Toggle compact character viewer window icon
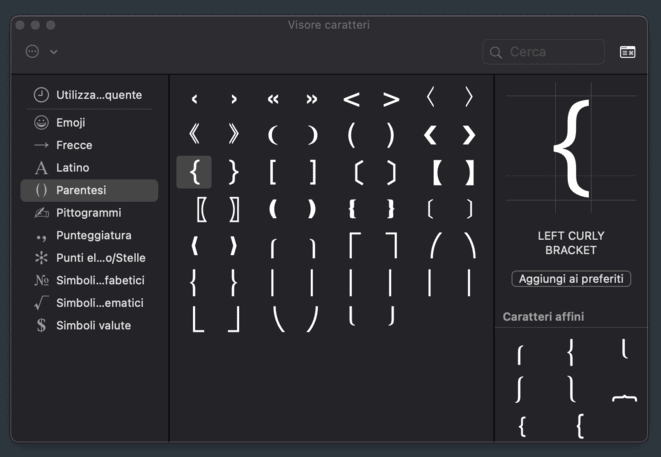 click(627, 52)
